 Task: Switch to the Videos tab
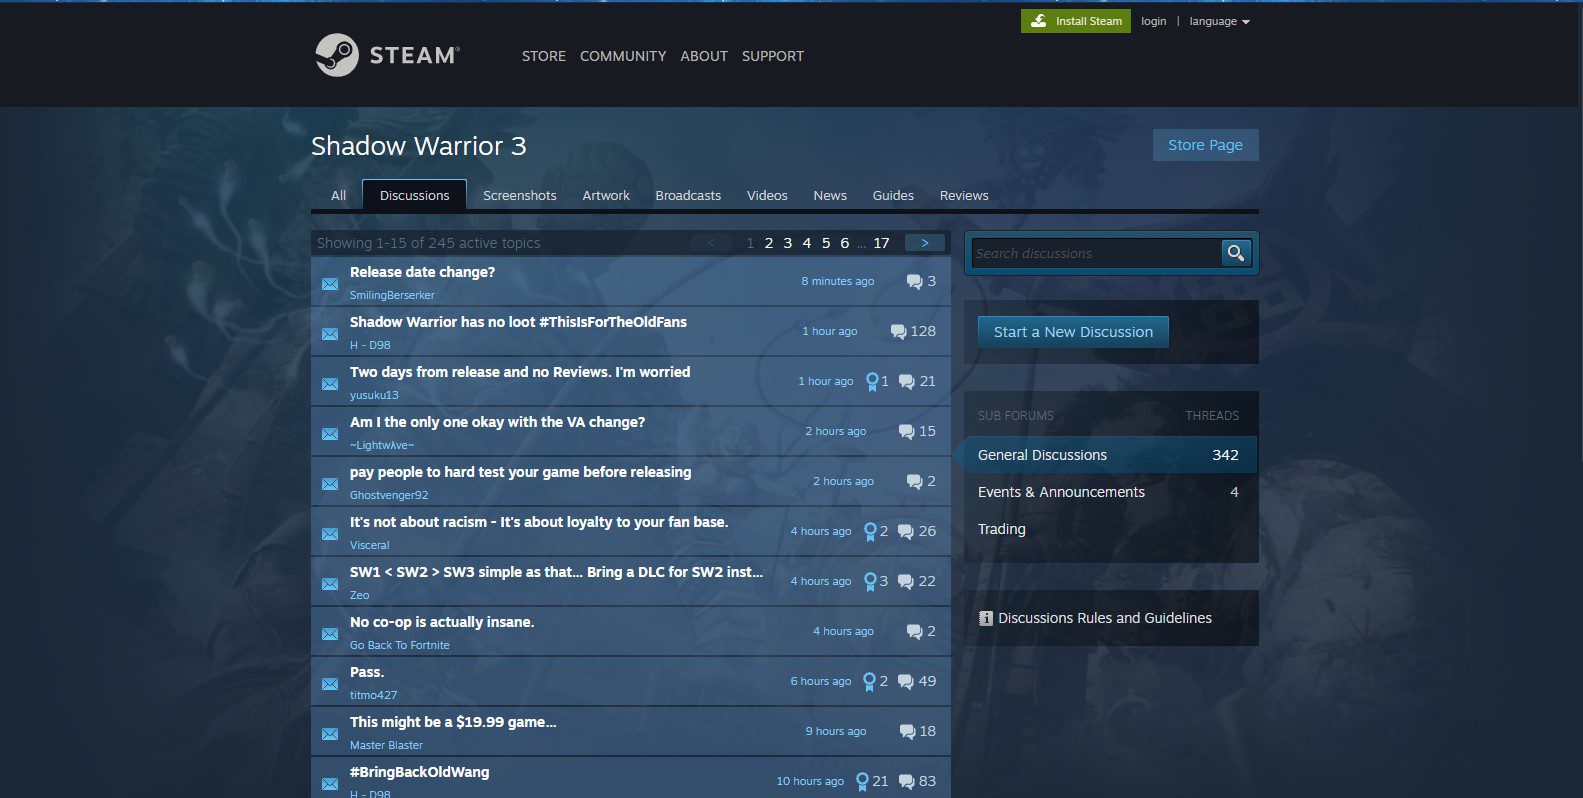point(767,195)
